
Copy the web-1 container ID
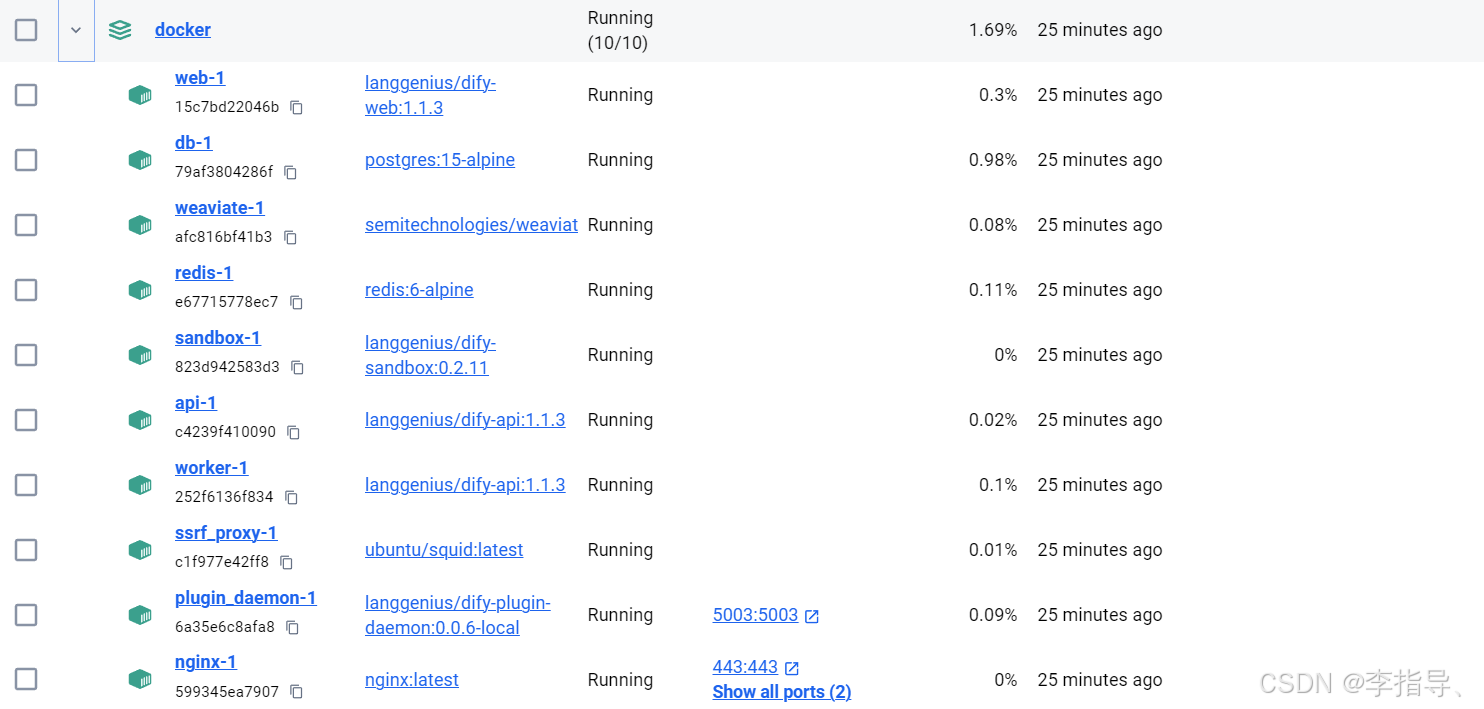point(296,107)
